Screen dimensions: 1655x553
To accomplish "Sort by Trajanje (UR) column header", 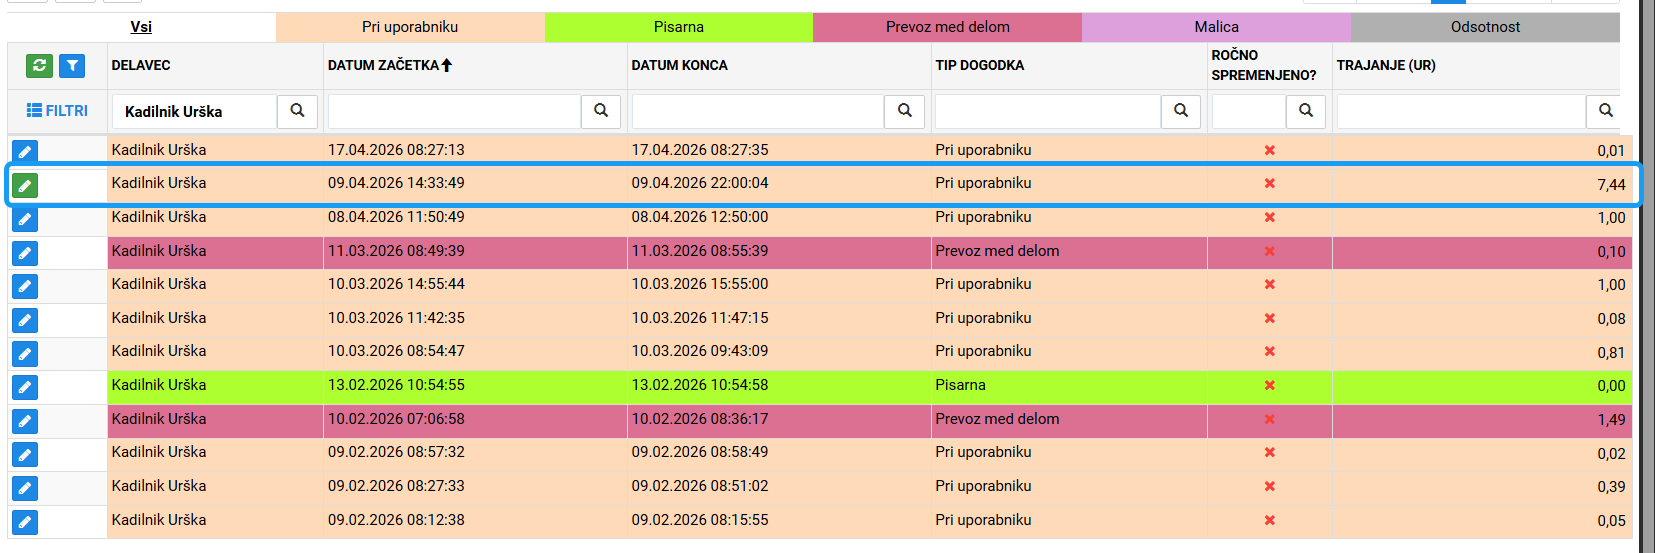I will pos(1386,65).
